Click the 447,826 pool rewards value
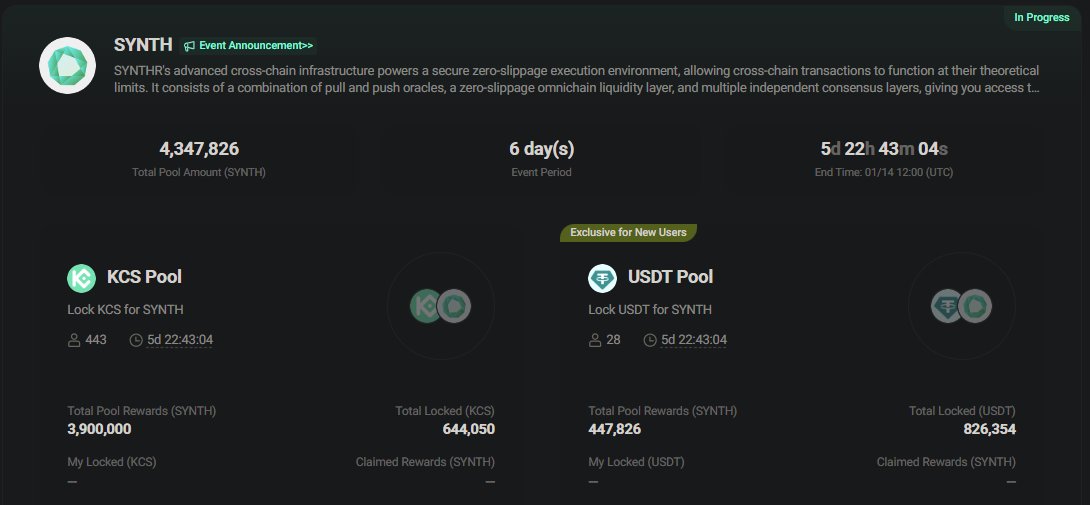Viewport: 1090px width, 505px height. point(615,429)
